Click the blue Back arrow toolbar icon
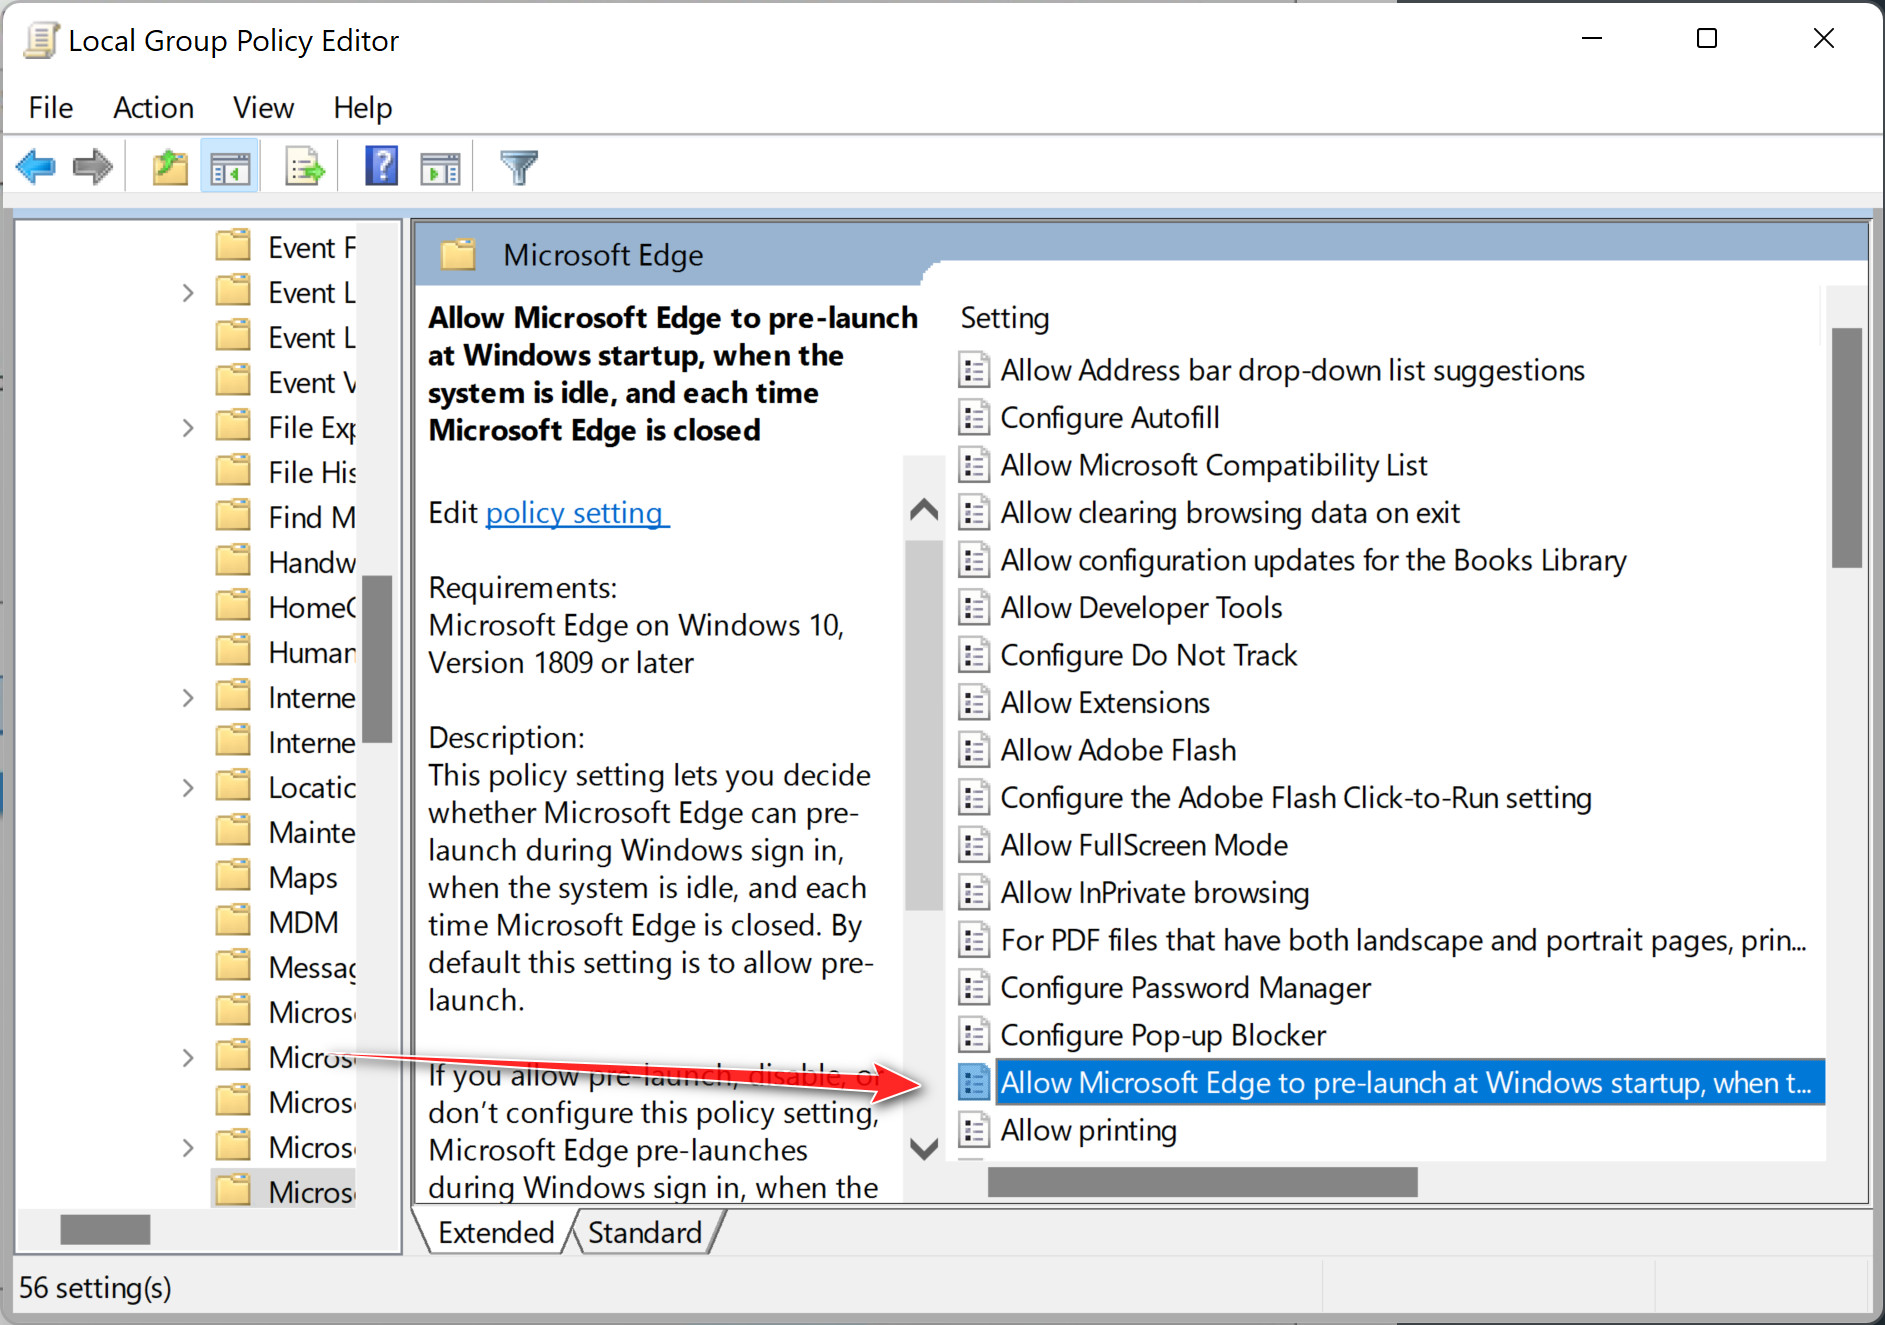This screenshot has height=1325, width=1885. (x=37, y=166)
